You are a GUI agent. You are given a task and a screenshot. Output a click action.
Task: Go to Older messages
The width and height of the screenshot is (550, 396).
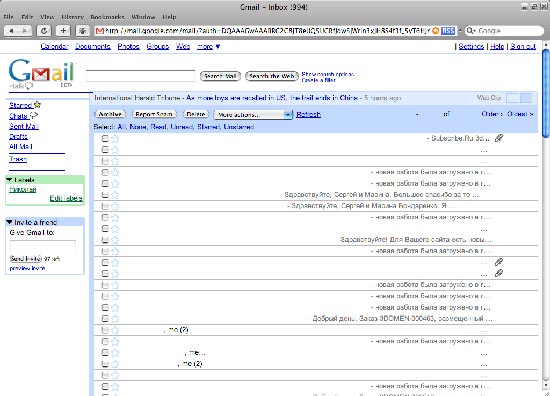[492, 114]
